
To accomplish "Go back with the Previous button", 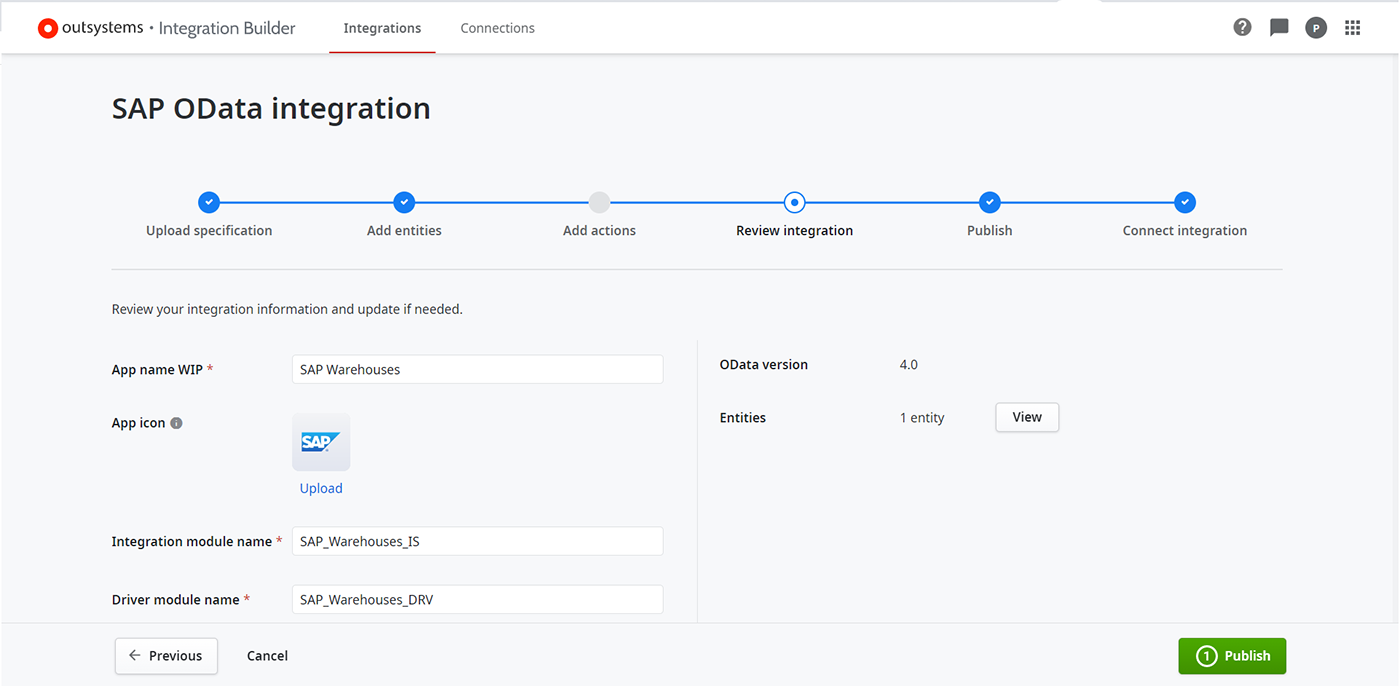I will click(x=166, y=656).
